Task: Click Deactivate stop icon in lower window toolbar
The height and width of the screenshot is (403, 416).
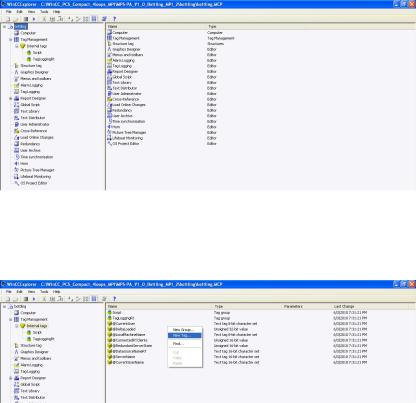Action: pyautogui.click(x=26, y=299)
